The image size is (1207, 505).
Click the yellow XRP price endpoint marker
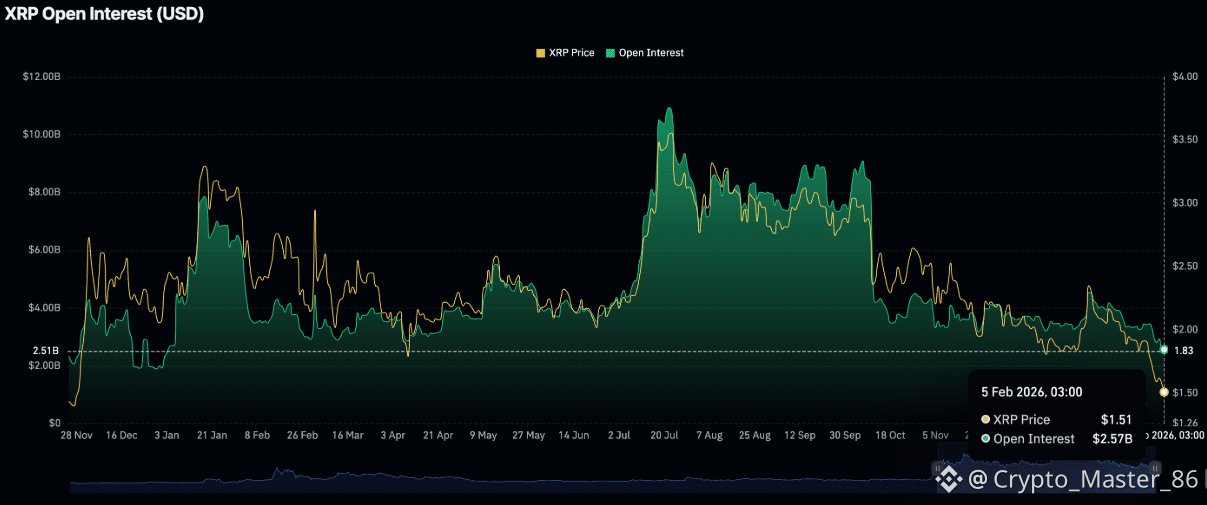click(x=1164, y=392)
